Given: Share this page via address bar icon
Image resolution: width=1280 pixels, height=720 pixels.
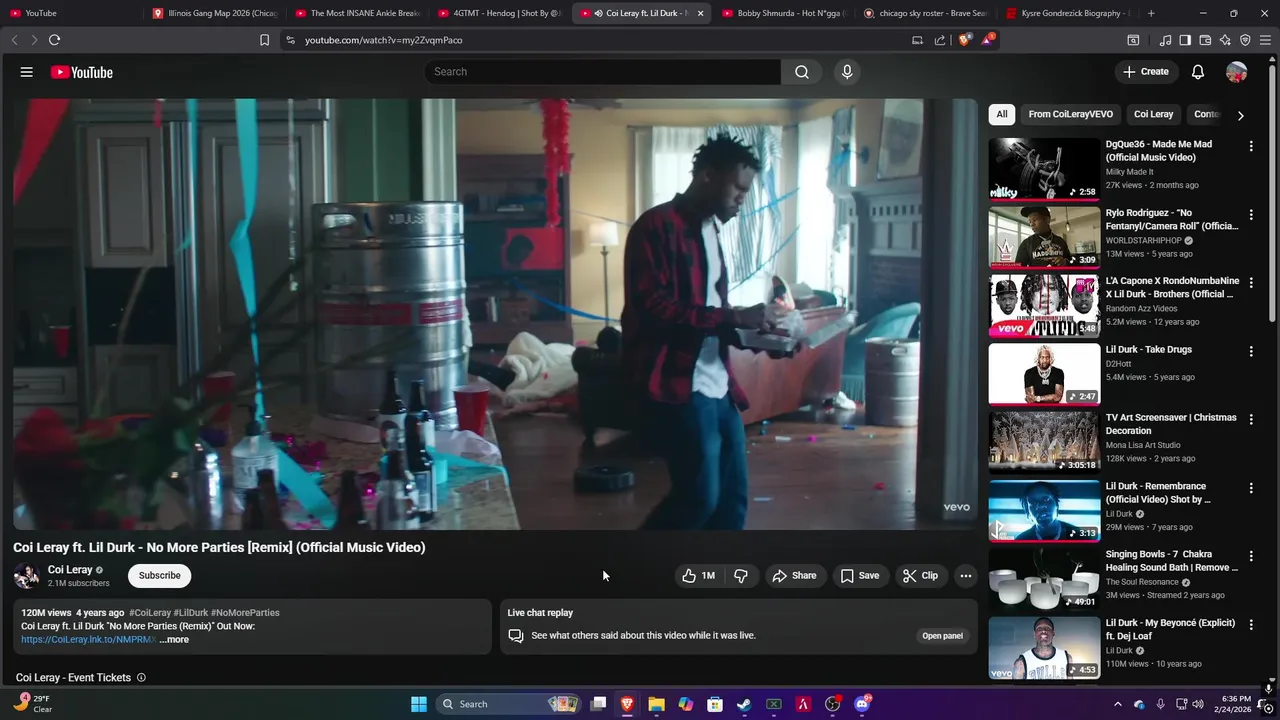Looking at the screenshot, I should pyautogui.click(x=940, y=40).
